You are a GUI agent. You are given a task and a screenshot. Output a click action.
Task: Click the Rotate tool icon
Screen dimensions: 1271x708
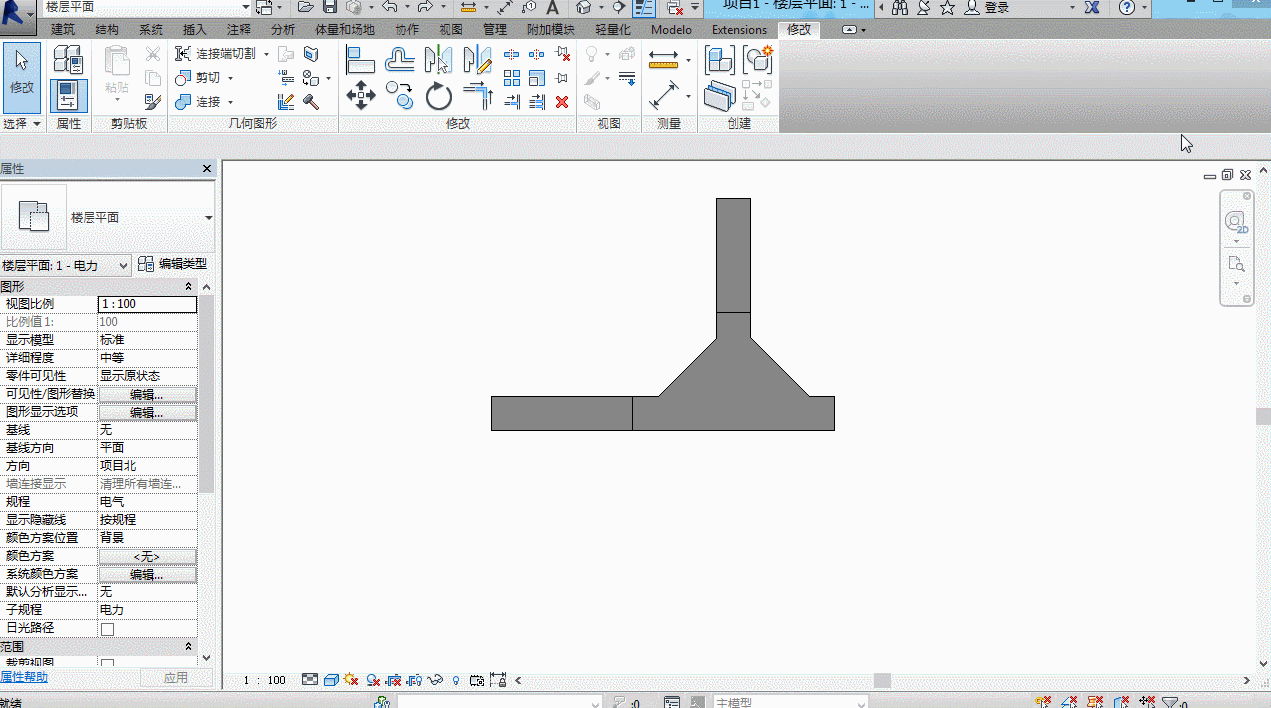point(439,96)
